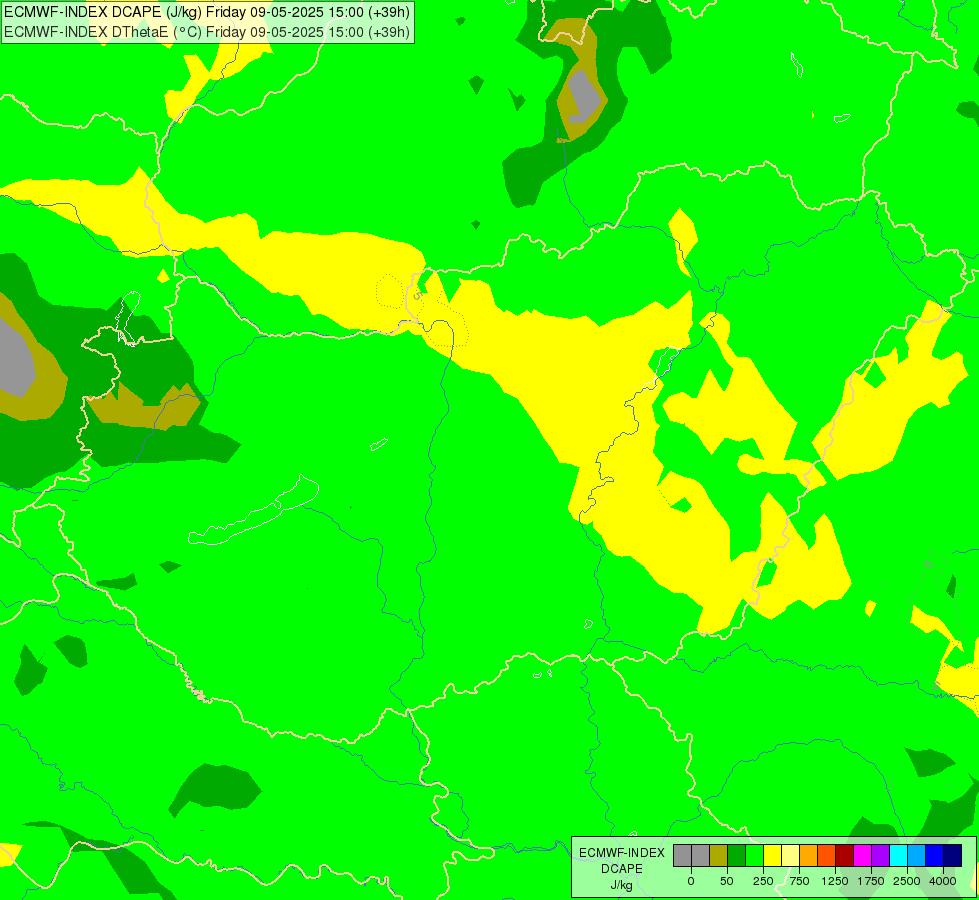Click the '750' legend scale label

799,881
